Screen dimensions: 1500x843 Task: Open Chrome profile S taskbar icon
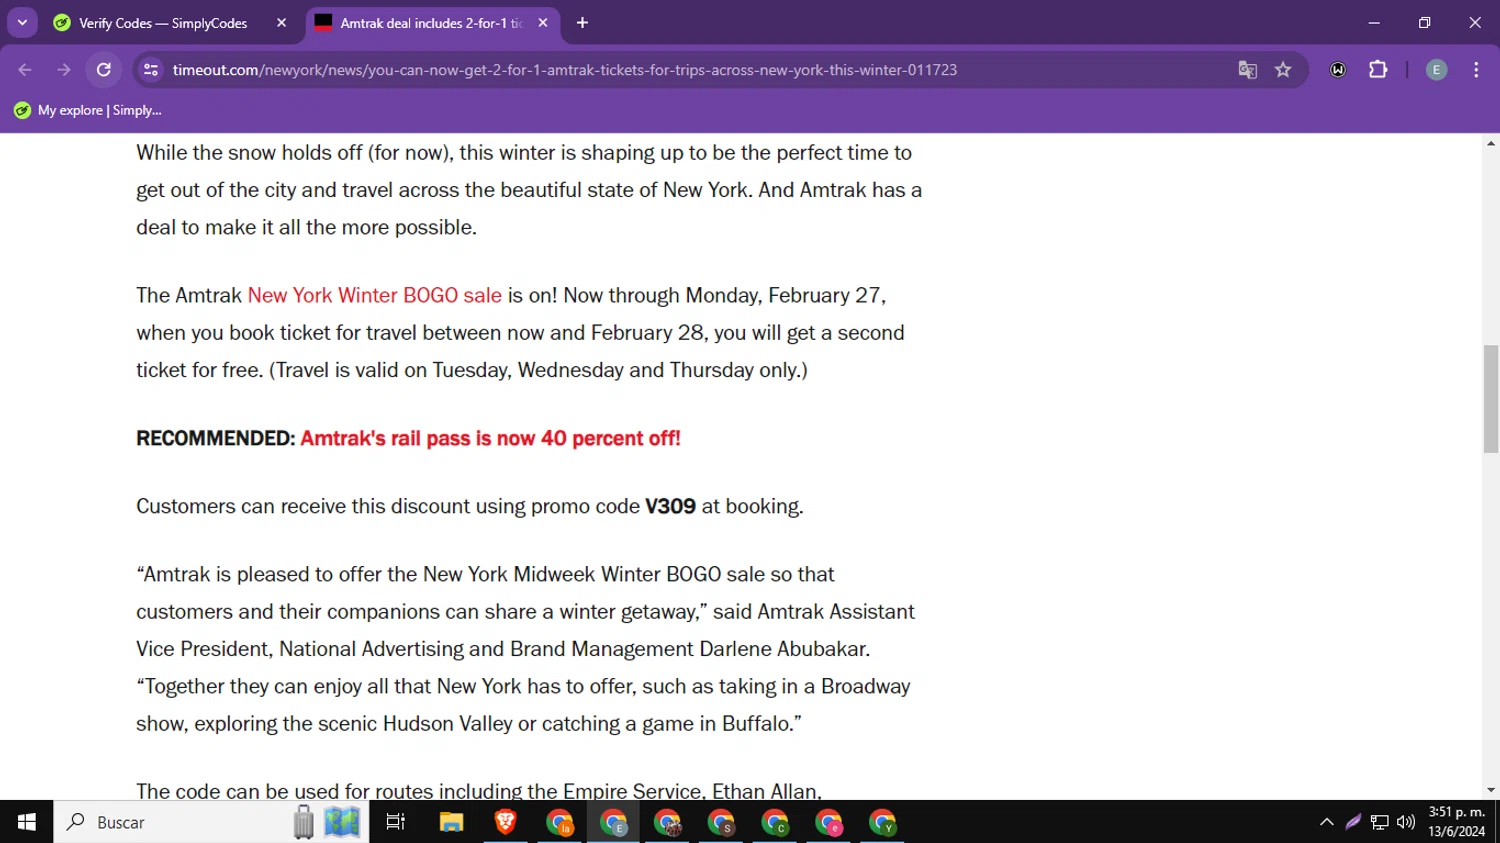point(721,822)
